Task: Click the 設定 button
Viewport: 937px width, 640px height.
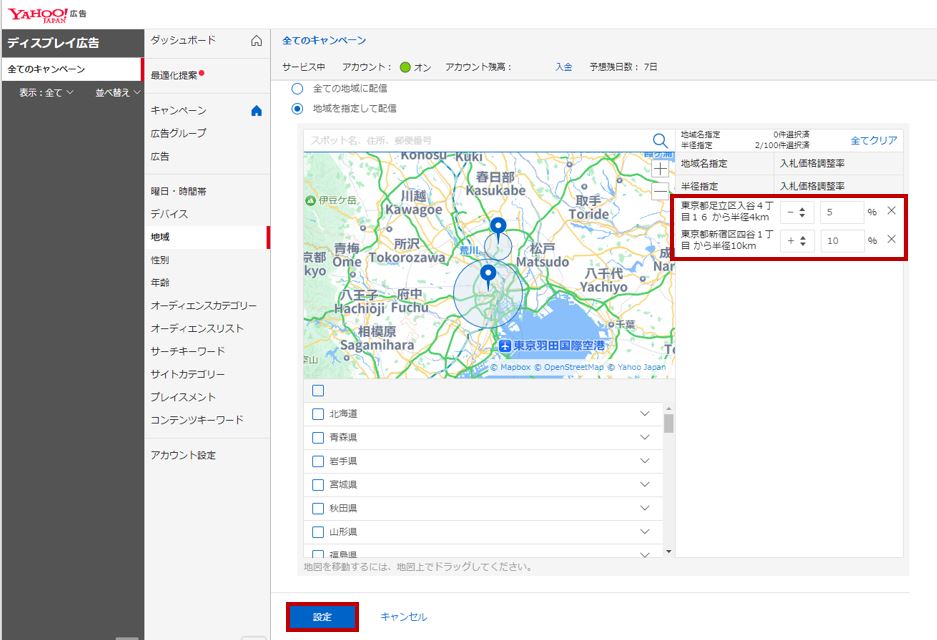Action: [x=322, y=617]
